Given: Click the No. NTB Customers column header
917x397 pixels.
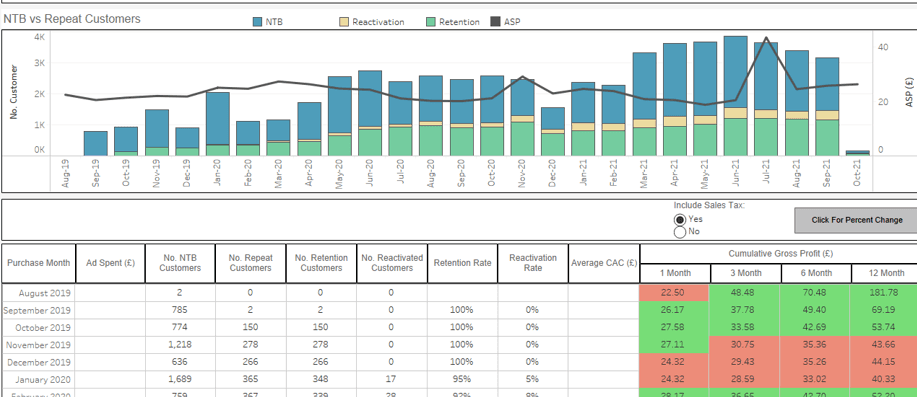Looking at the screenshot, I should [180, 263].
